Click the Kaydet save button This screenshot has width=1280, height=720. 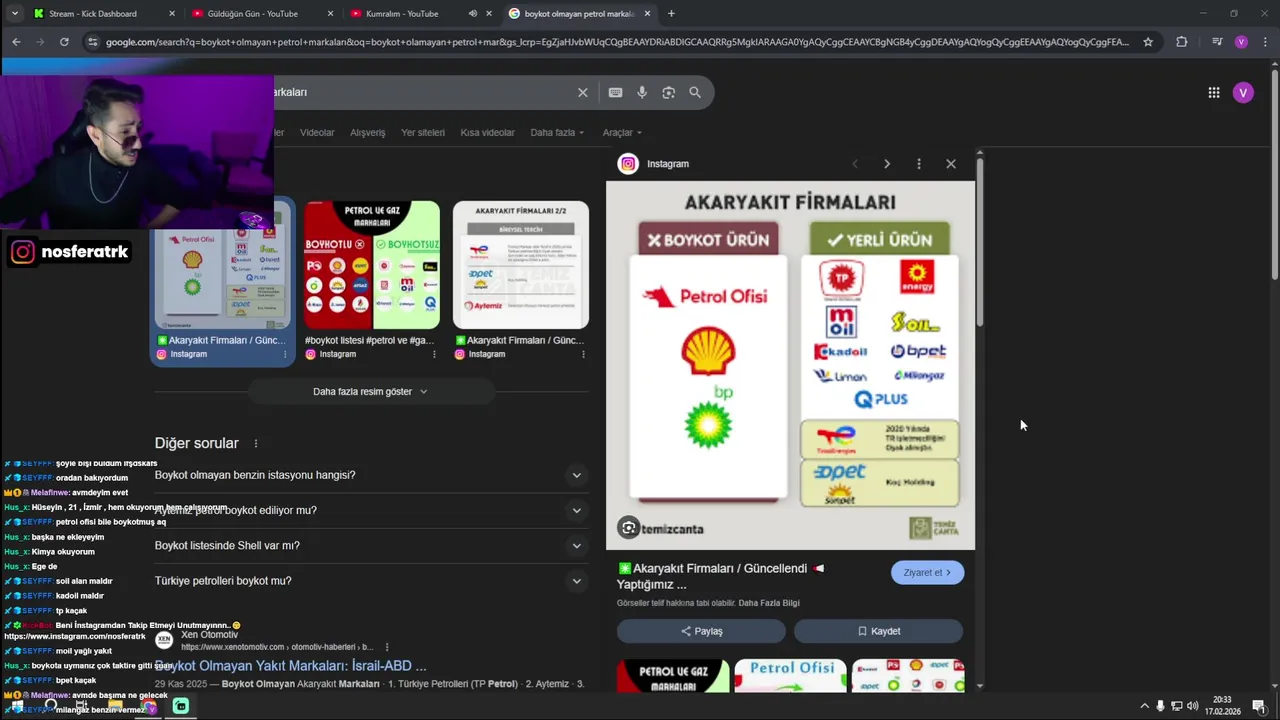click(x=878, y=631)
